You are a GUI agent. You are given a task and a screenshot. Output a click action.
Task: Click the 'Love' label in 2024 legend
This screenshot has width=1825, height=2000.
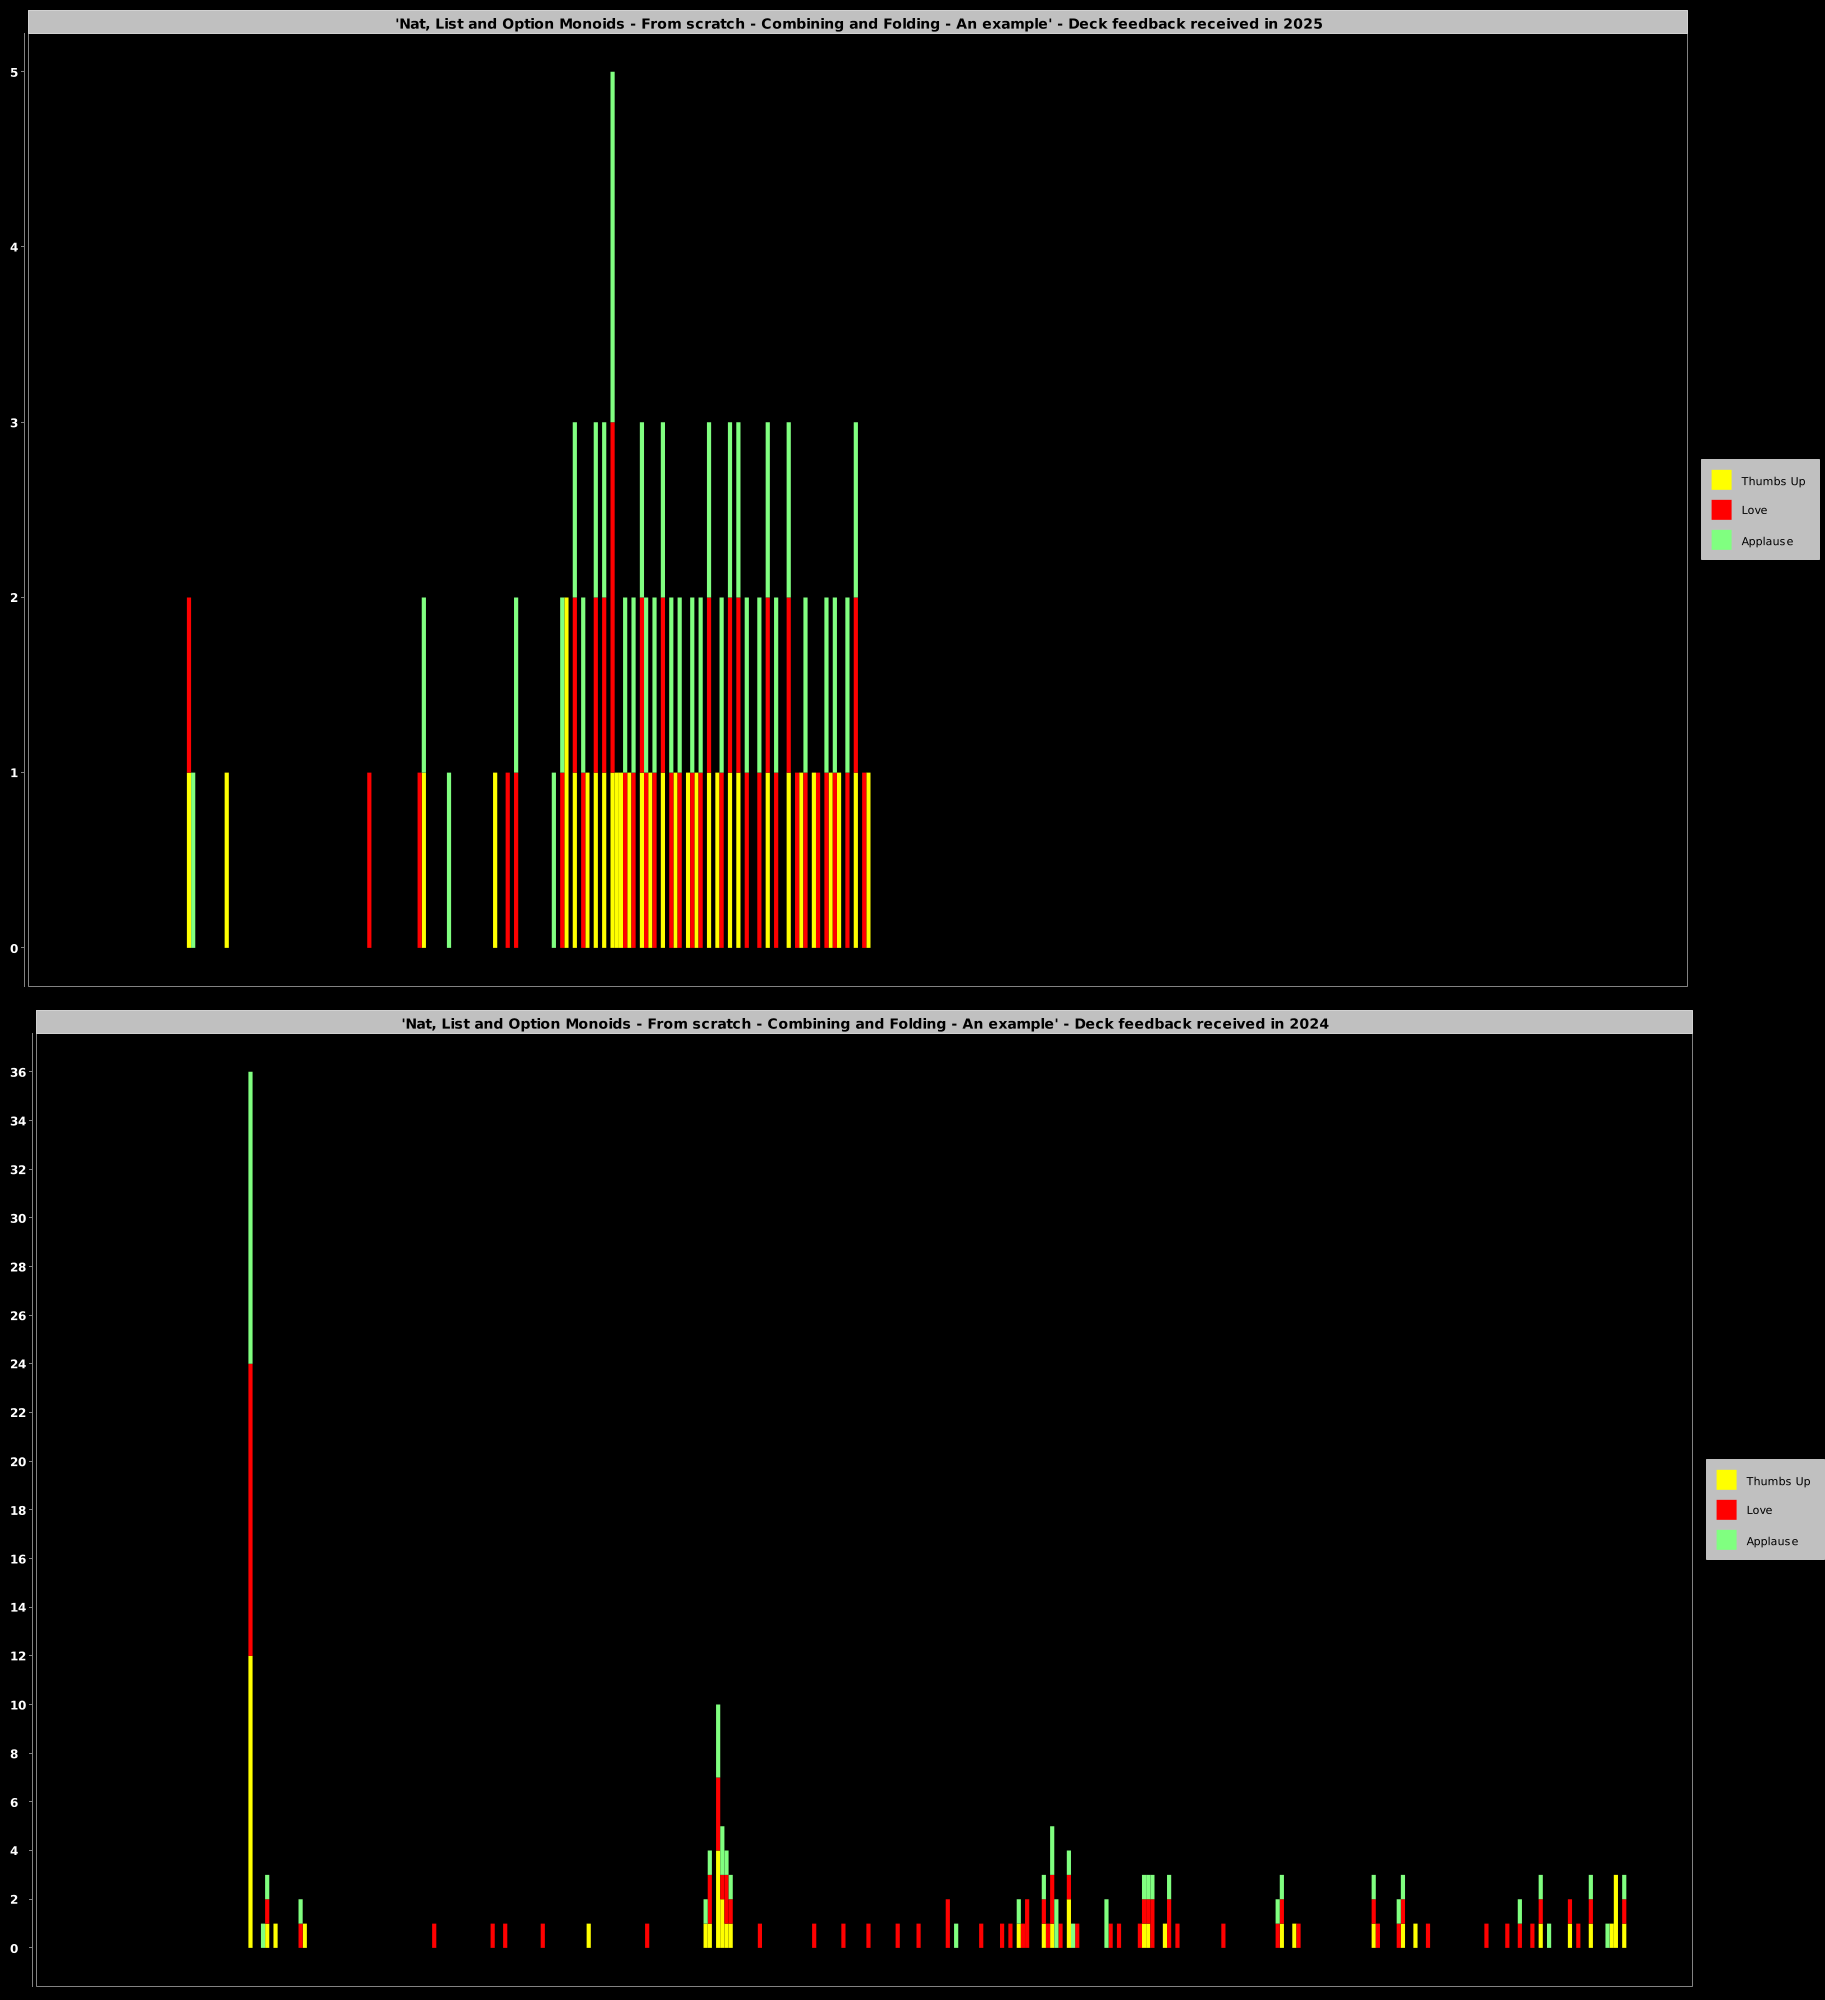[x=1758, y=1510]
